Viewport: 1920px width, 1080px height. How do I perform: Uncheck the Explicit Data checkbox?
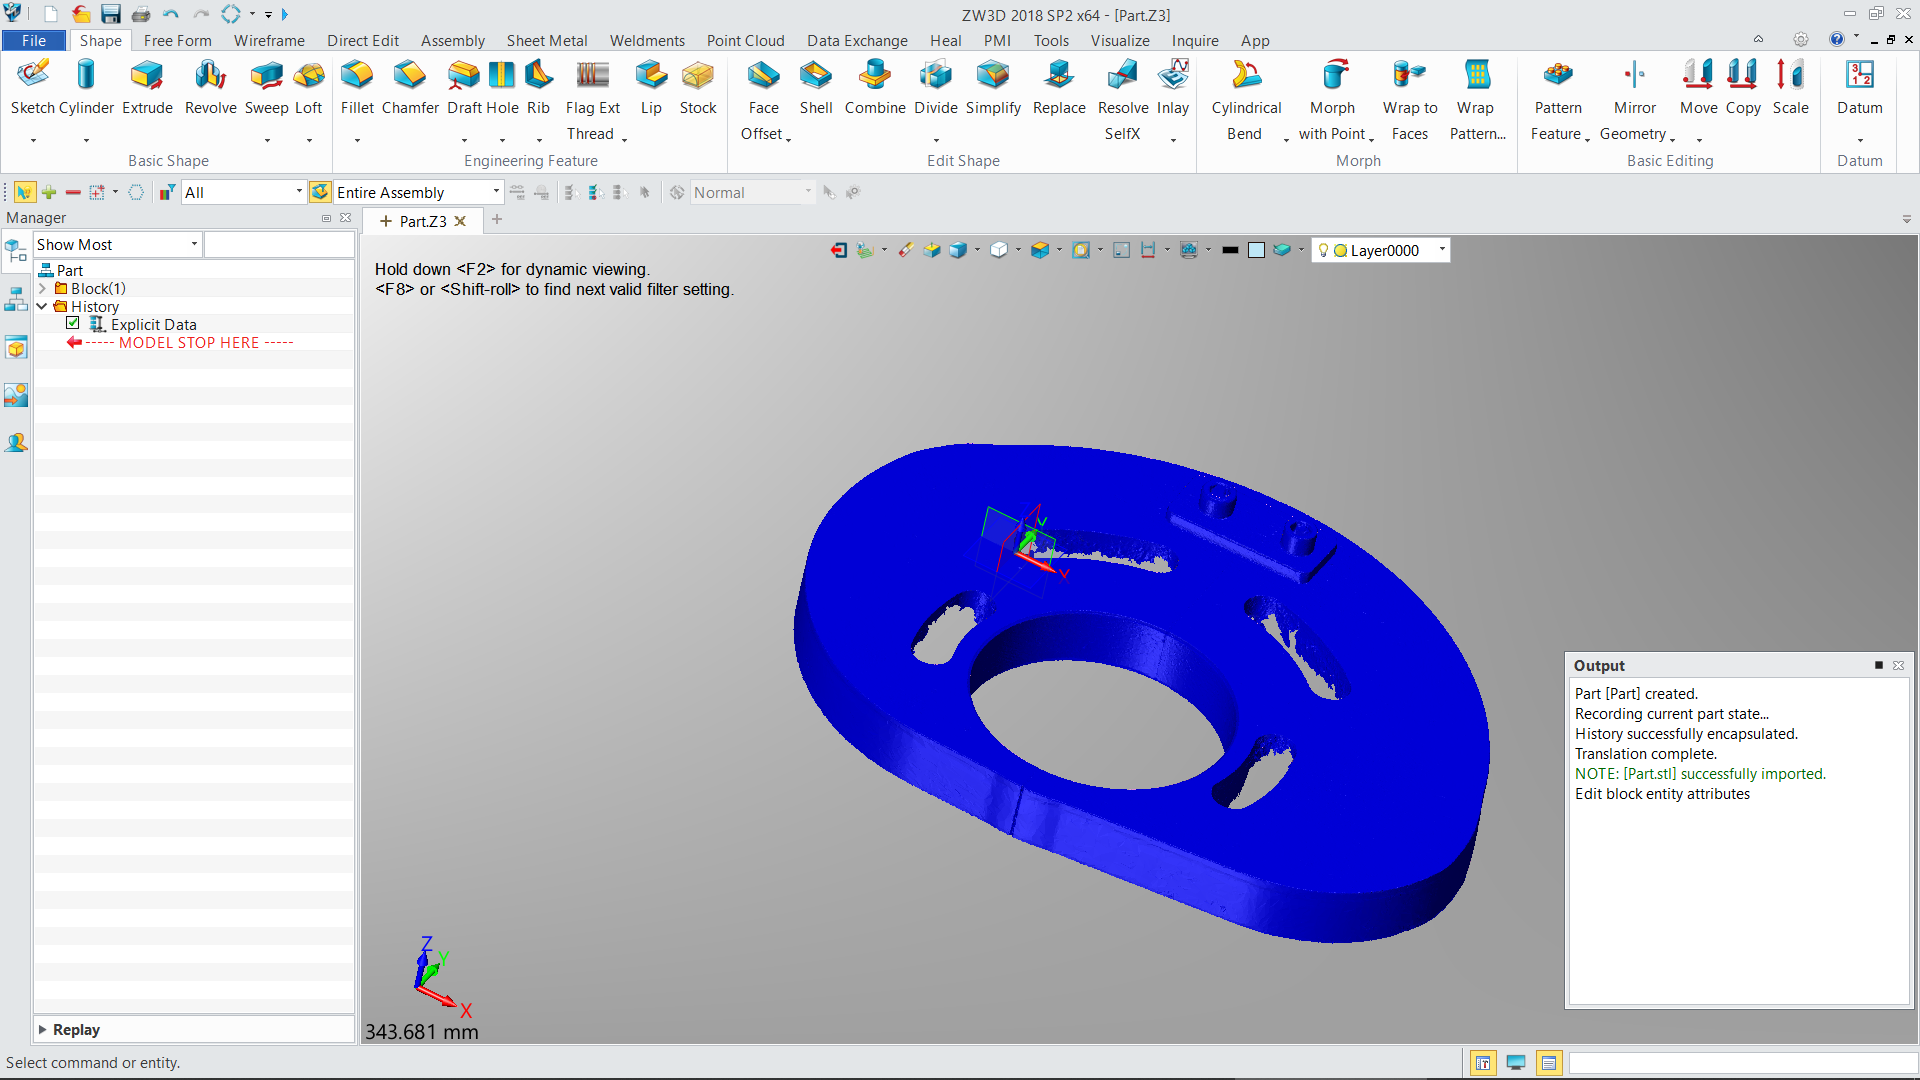tap(73, 324)
